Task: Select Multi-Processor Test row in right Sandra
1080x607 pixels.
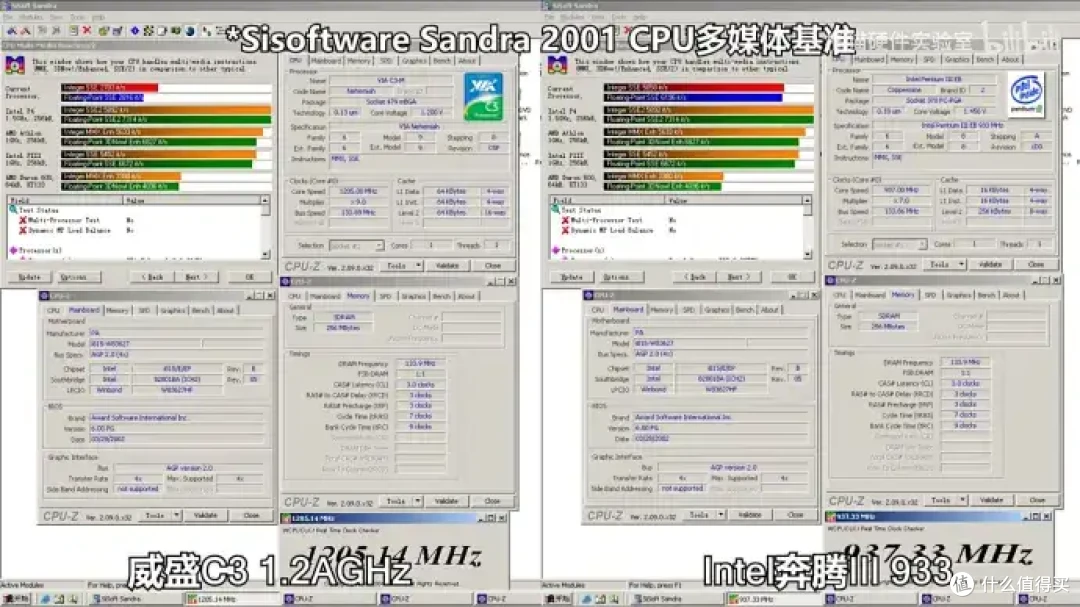Action: point(606,220)
